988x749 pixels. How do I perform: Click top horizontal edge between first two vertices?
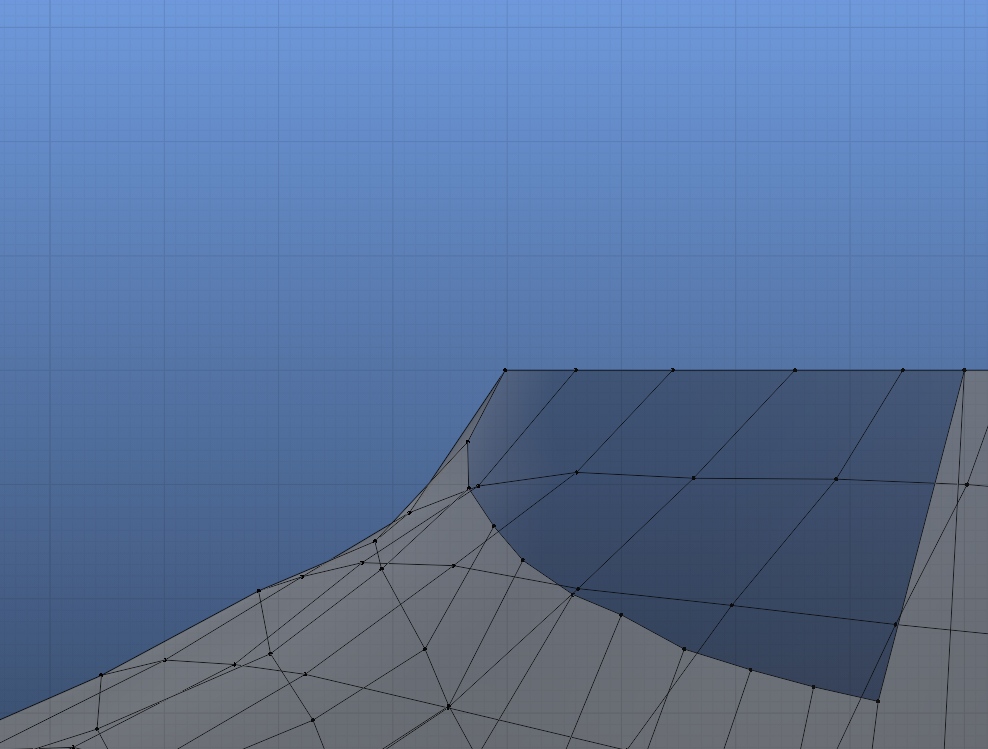[540, 370]
